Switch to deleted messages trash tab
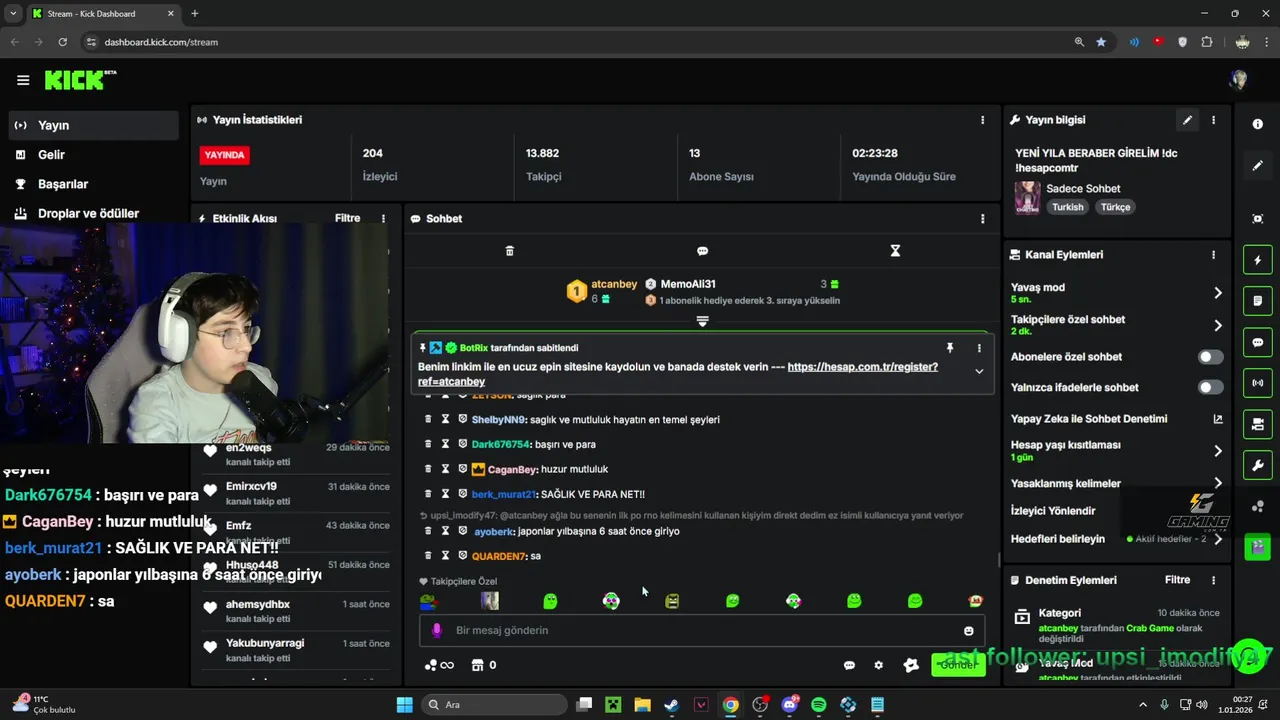This screenshot has height=720, width=1280. point(509,251)
